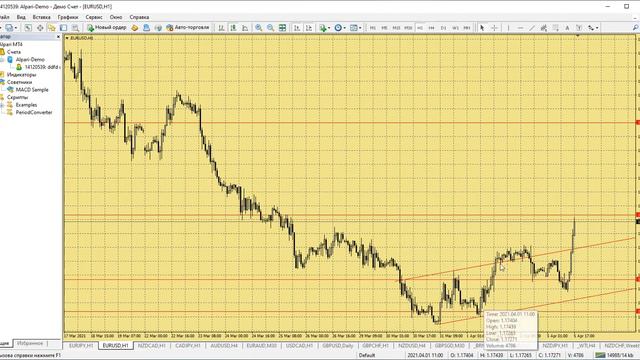This screenshot has width=640, height=360.
Task: Open the Вид menu
Action: coord(21,17)
